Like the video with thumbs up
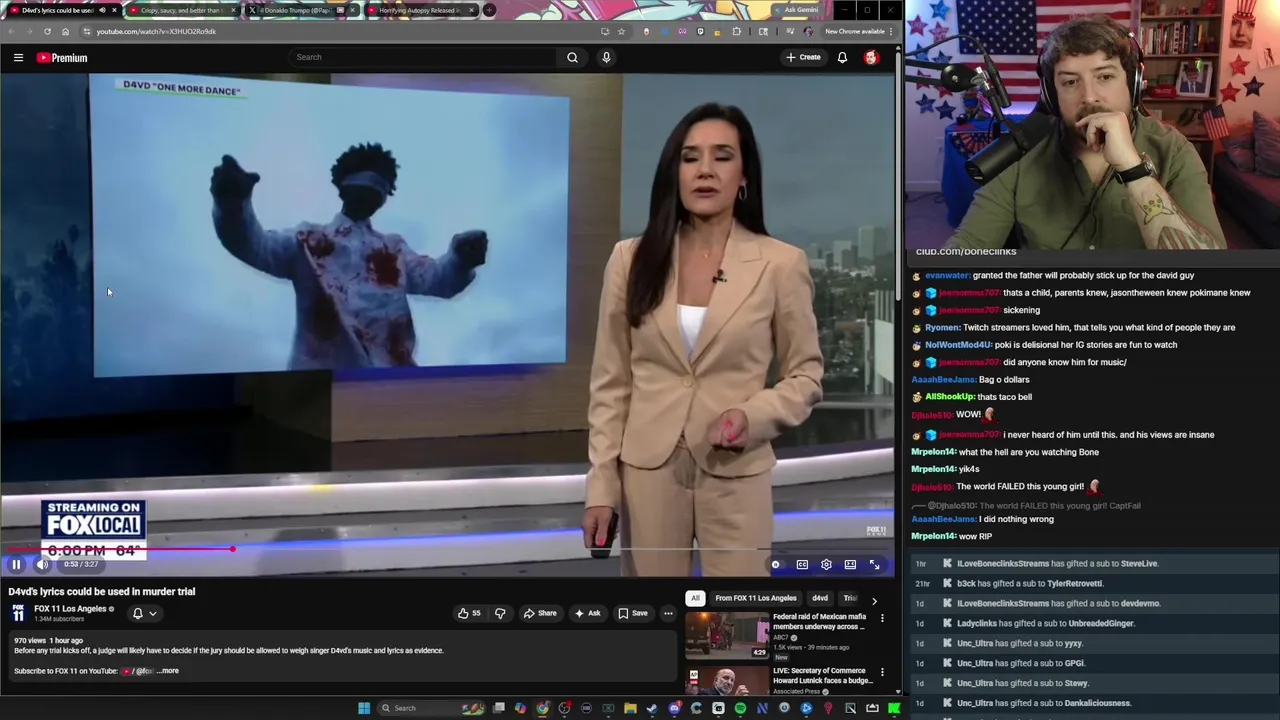1280x720 pixels. [x=469, y=613]
